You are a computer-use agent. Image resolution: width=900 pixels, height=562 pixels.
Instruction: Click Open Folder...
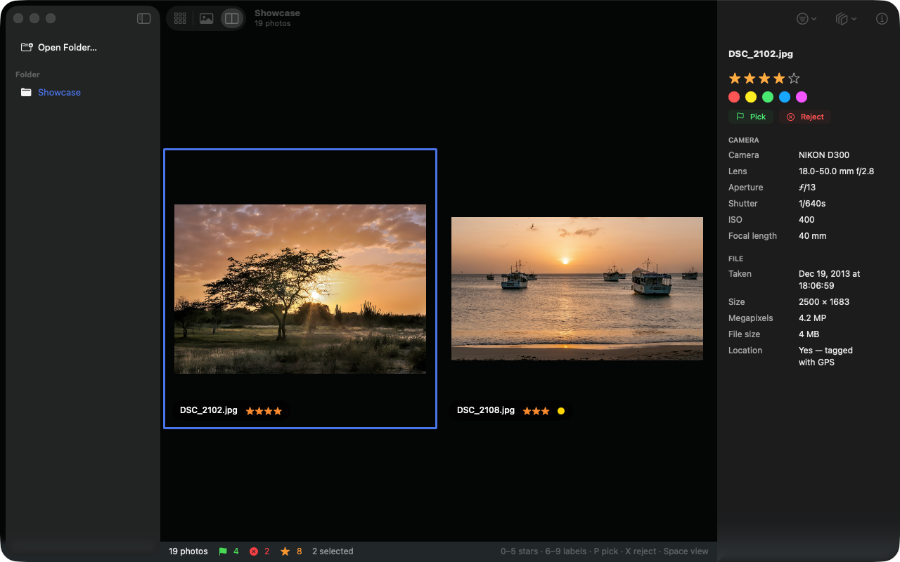pyautogui.click(x=59, y=48)
